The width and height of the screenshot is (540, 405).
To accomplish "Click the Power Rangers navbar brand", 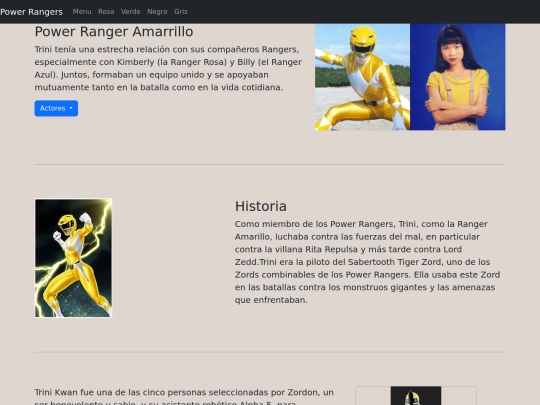I will (x=31, y=12).
